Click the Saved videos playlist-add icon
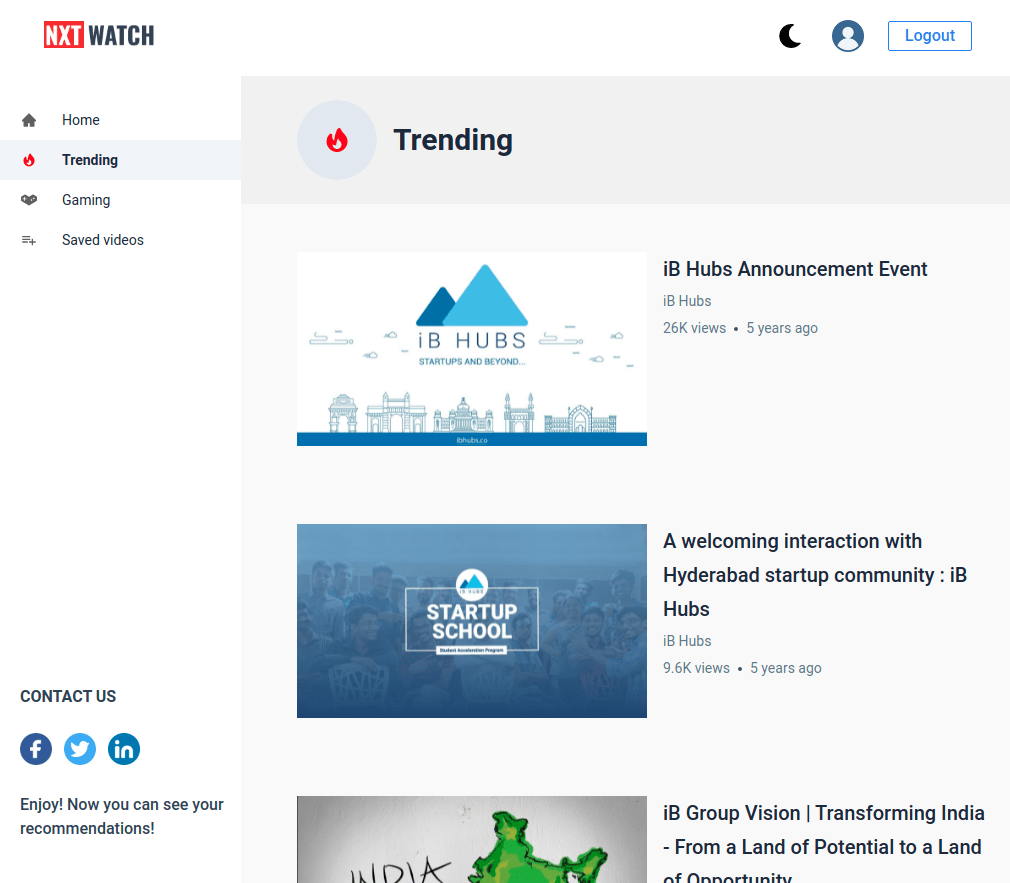 click(x=29, y=240)
